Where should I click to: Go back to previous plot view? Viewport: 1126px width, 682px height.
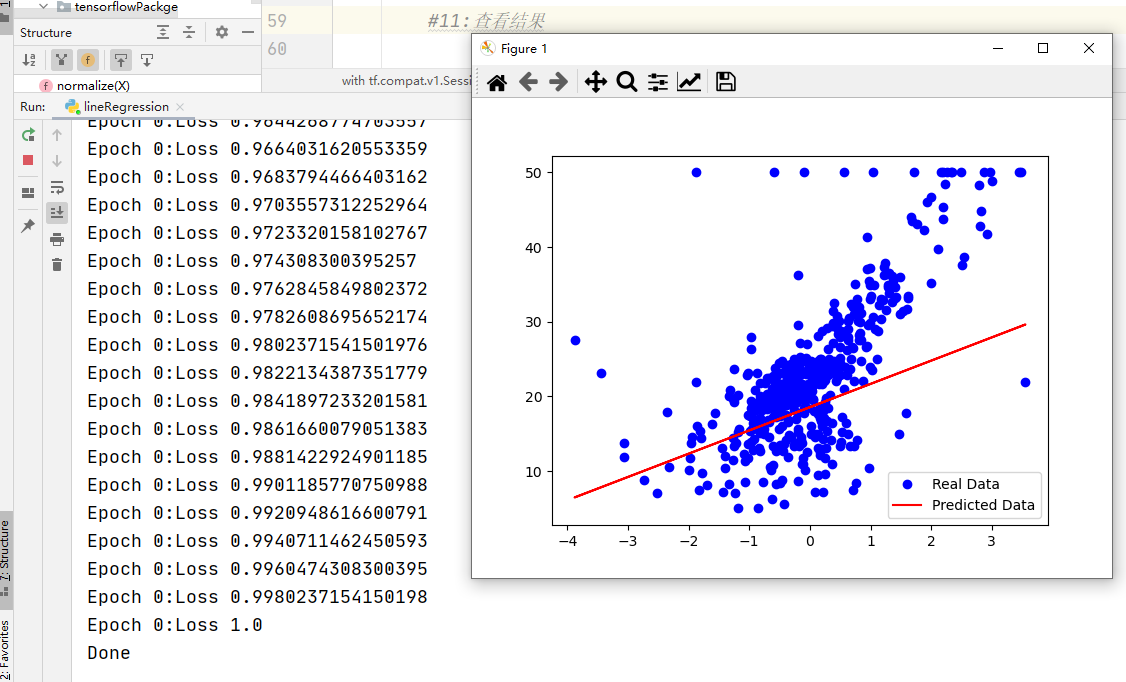pyautogui.click(x=528, y=82)
